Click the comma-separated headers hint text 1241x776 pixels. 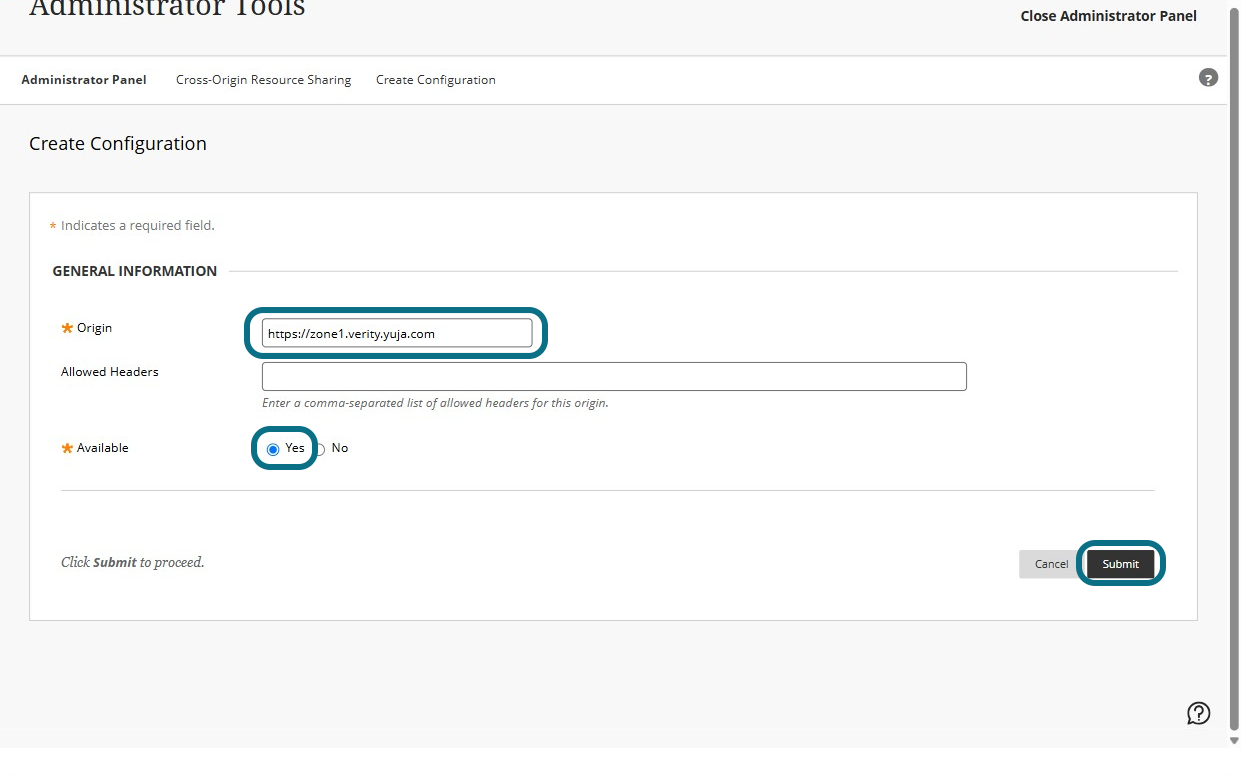point(435,403)
